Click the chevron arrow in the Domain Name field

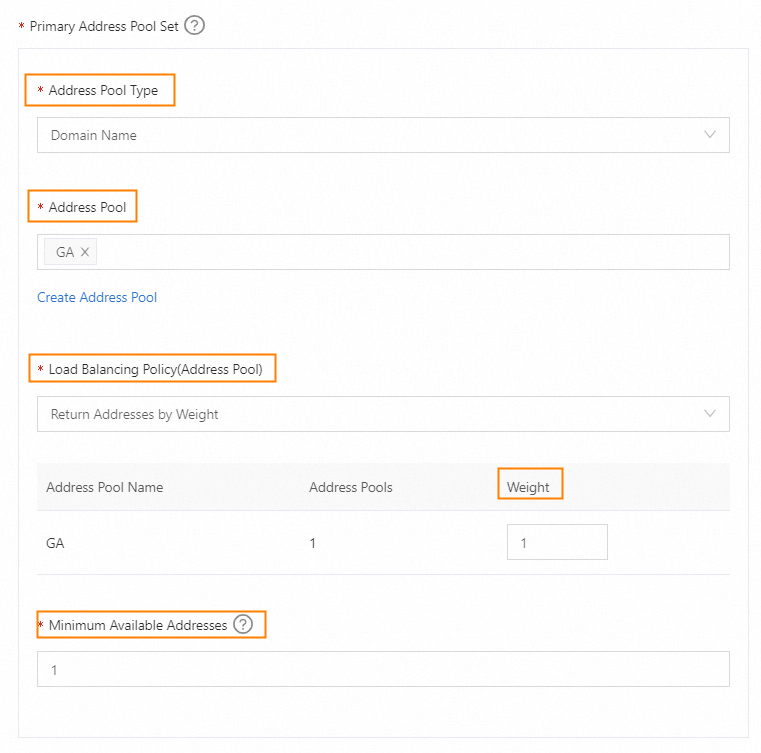[710, 134]
